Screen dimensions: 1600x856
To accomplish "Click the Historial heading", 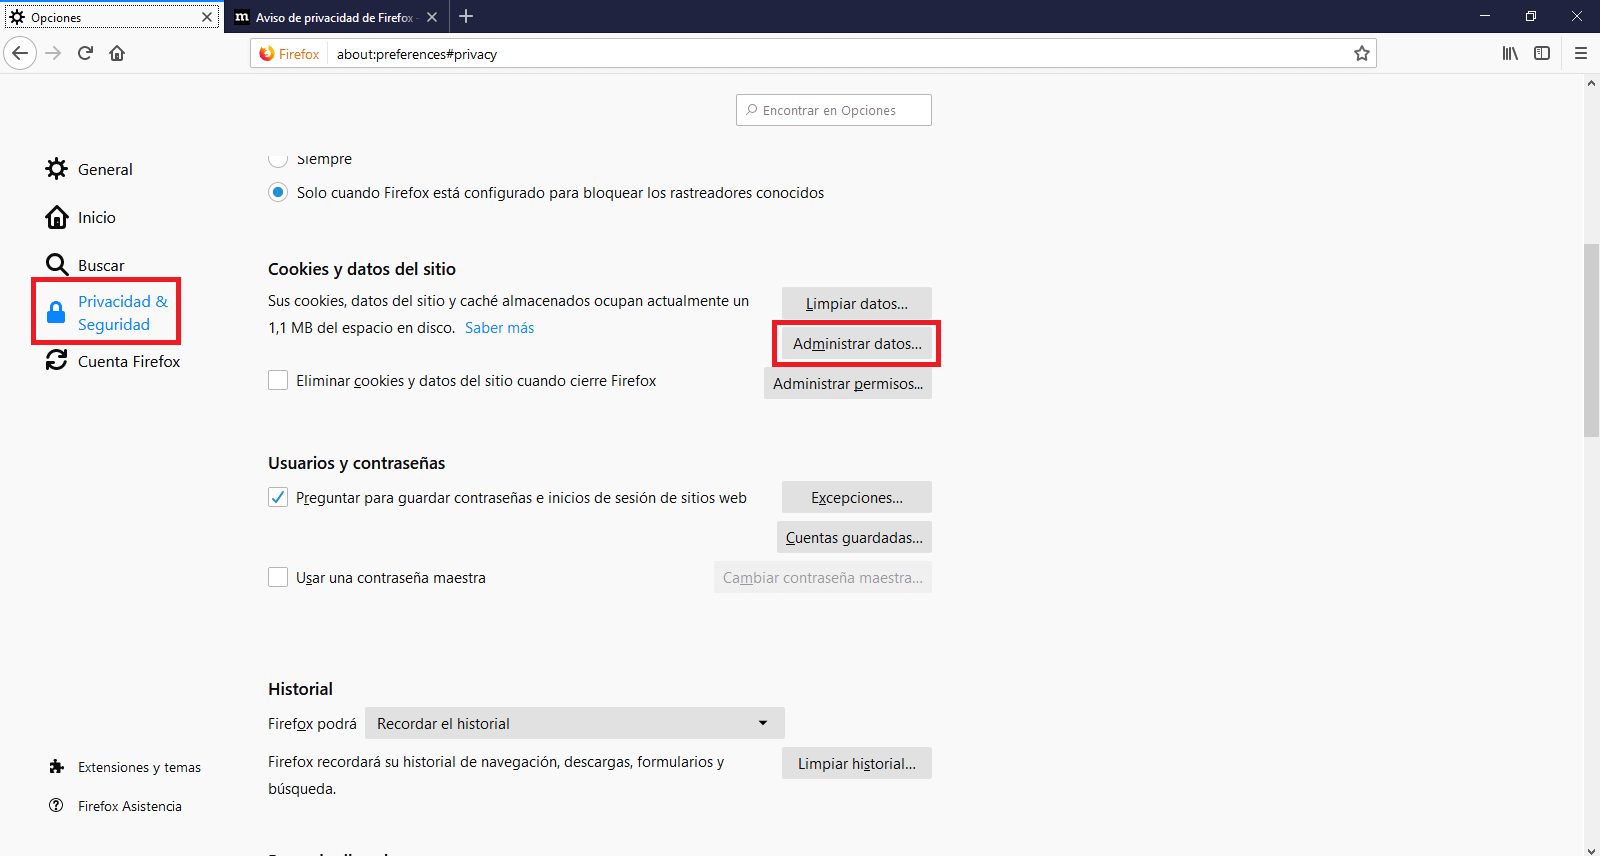I will pos(300,689).
